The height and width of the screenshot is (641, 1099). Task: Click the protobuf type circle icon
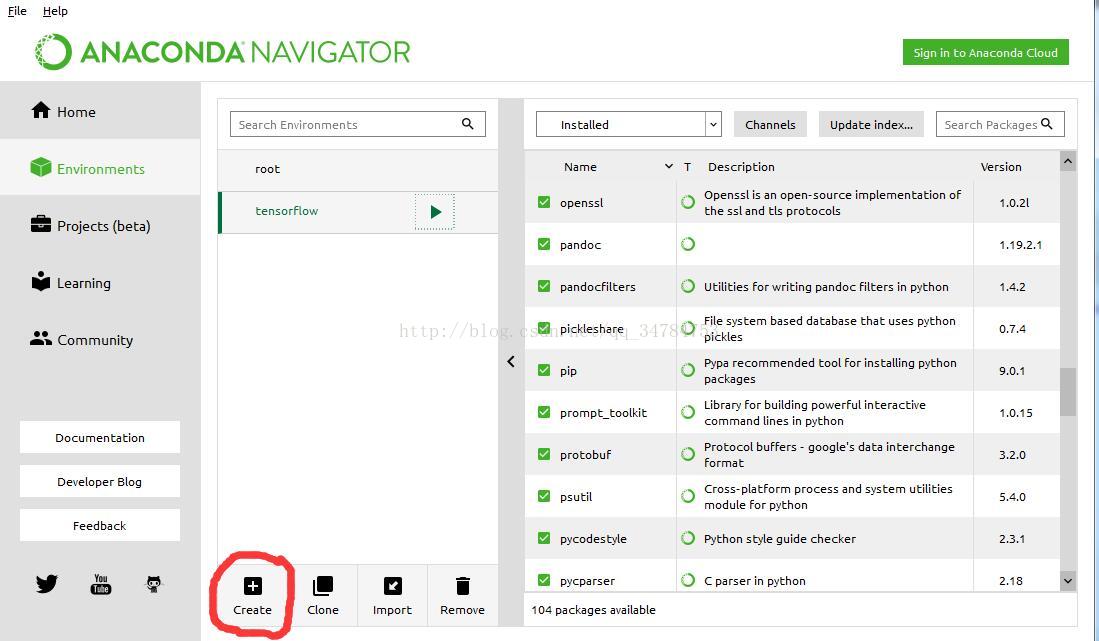[x=688, y=455]
